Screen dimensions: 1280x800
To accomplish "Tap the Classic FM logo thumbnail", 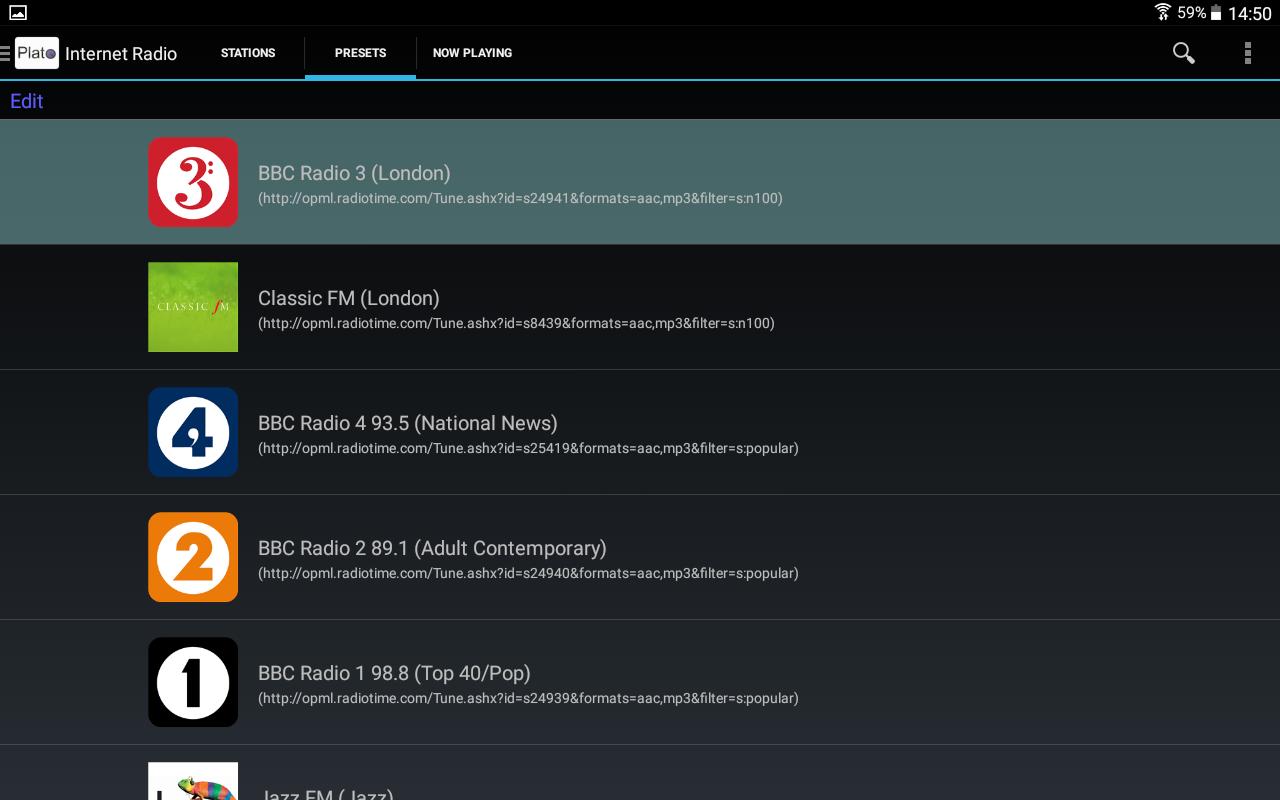I will (x=193, y=307).
